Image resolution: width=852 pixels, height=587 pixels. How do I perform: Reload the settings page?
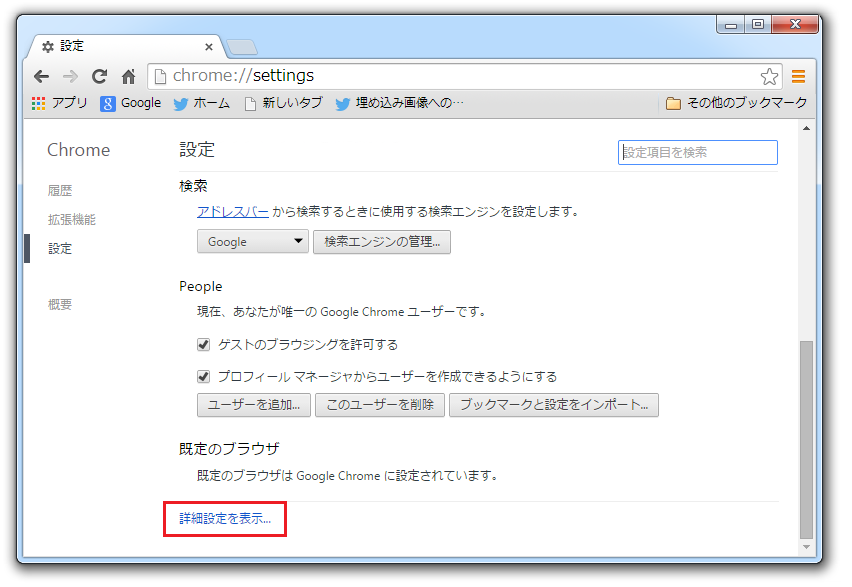pos(99,76)
